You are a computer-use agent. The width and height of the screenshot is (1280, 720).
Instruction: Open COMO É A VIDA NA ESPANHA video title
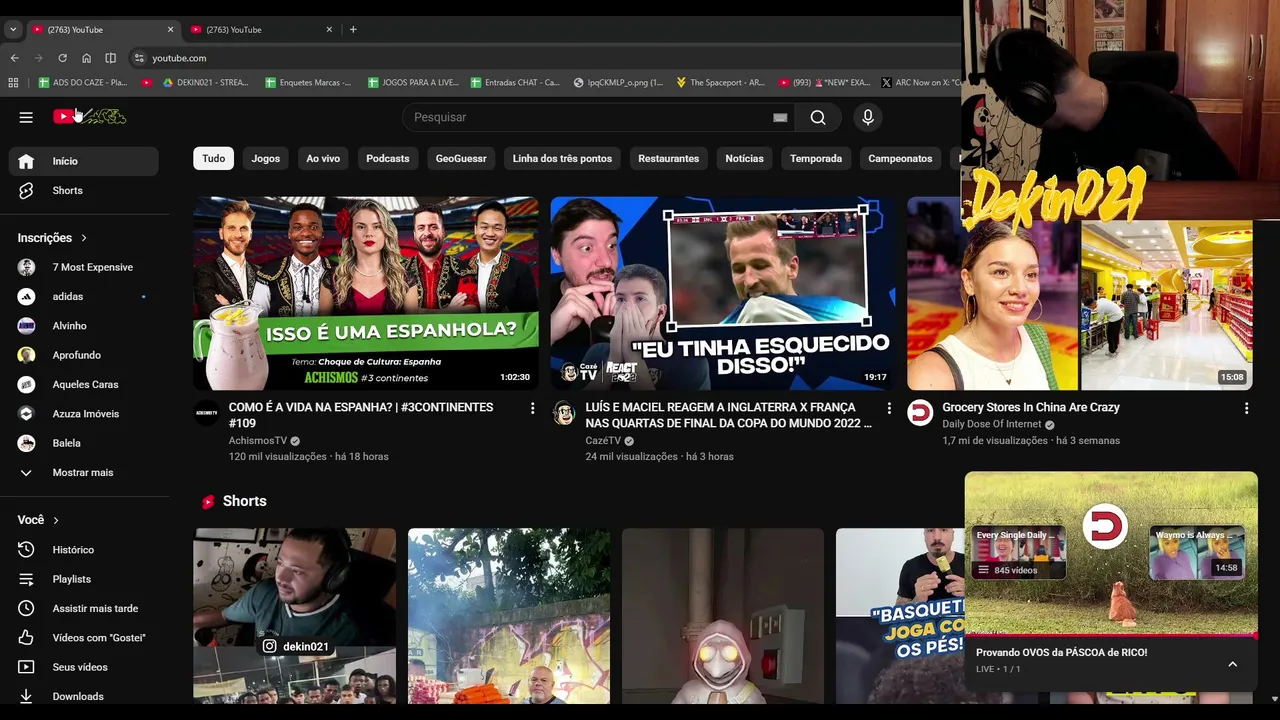361,415
